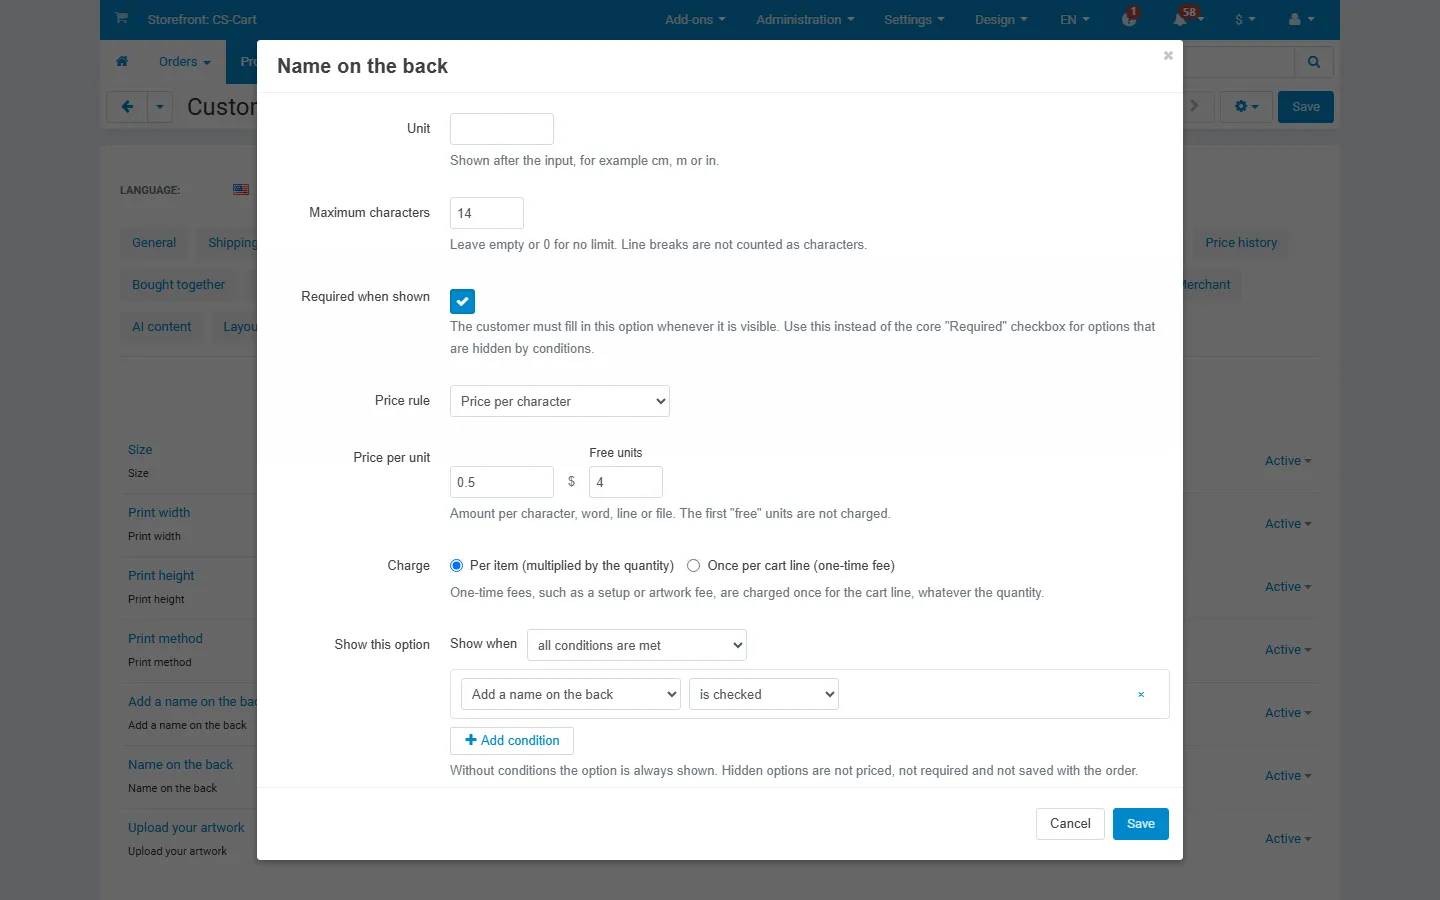Open Active status dropdown for Print height
The height and width of the screenshot is (900, 1440).
point(1288,587)
